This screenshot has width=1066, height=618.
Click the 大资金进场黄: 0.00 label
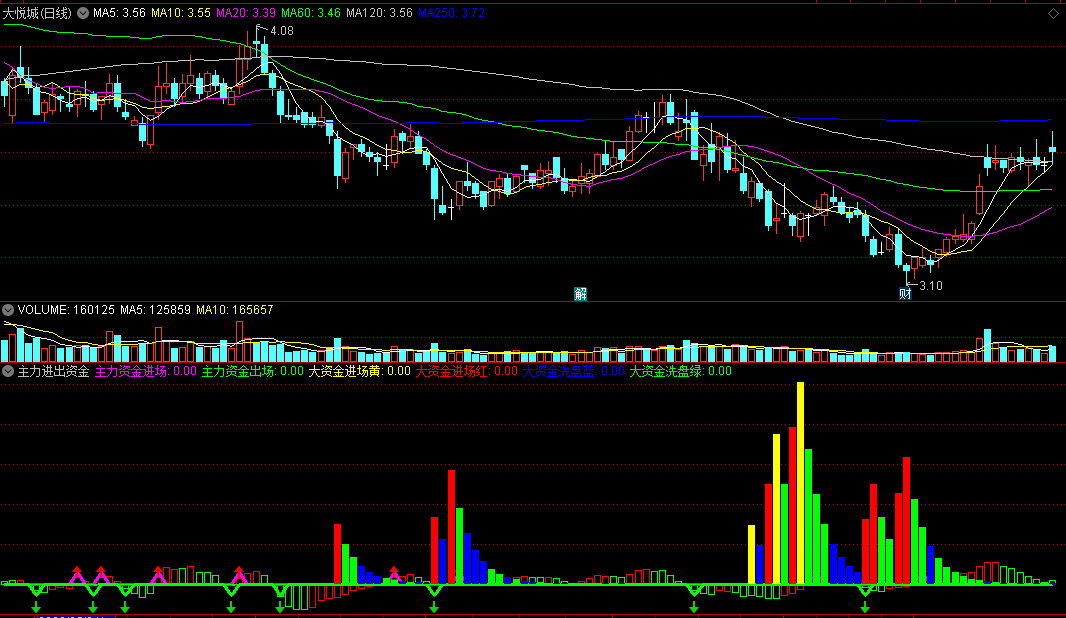[x=360, y=371]
